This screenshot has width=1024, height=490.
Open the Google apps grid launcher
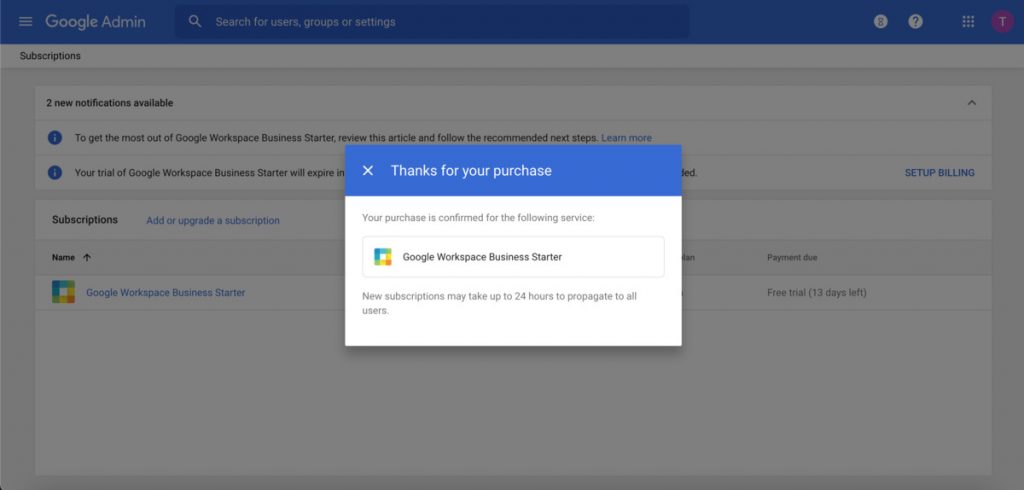(x=968, y=22)
